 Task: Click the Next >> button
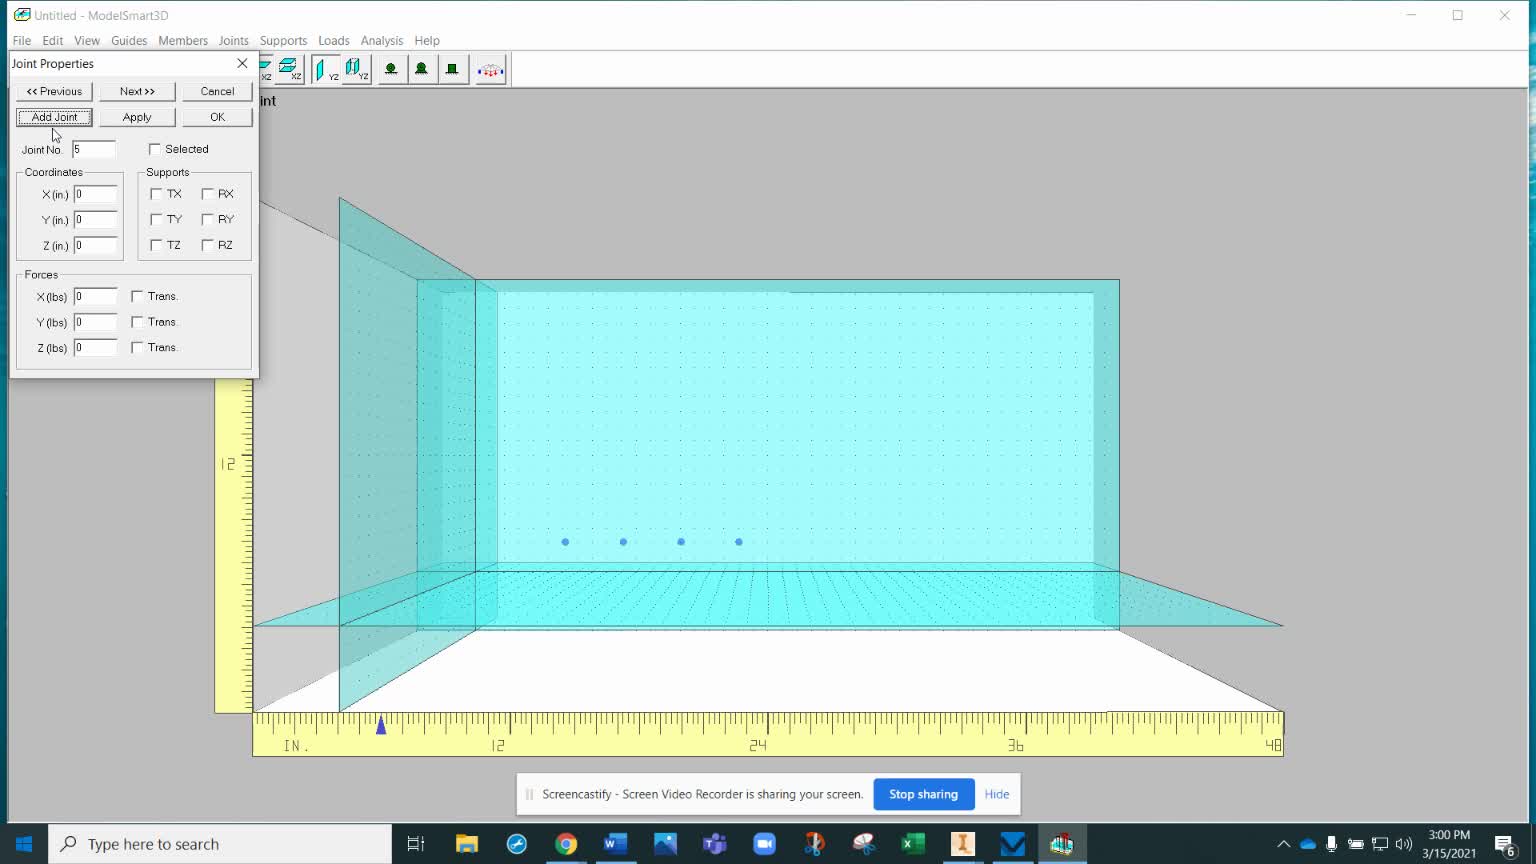(x=137, y=91)
